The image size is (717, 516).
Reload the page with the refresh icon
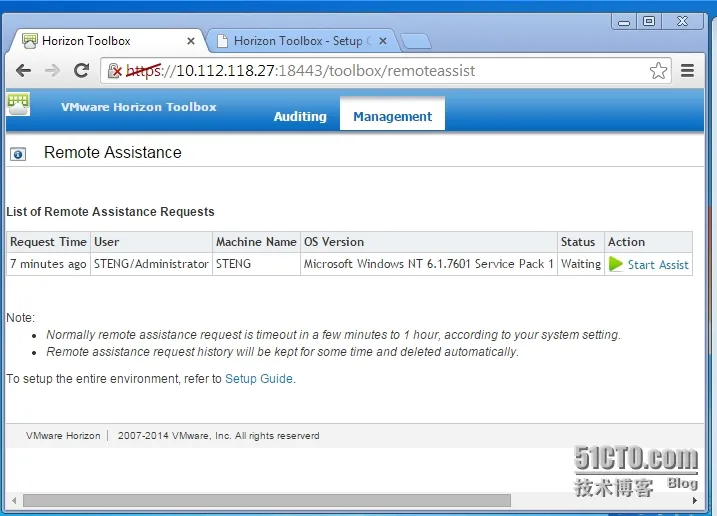81,70
